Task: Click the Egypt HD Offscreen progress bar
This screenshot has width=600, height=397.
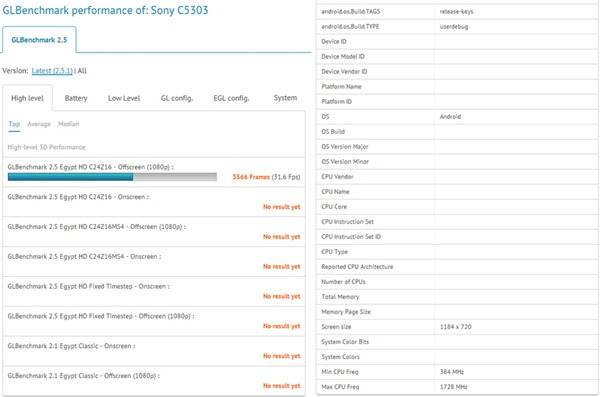Action: point(112,177)
